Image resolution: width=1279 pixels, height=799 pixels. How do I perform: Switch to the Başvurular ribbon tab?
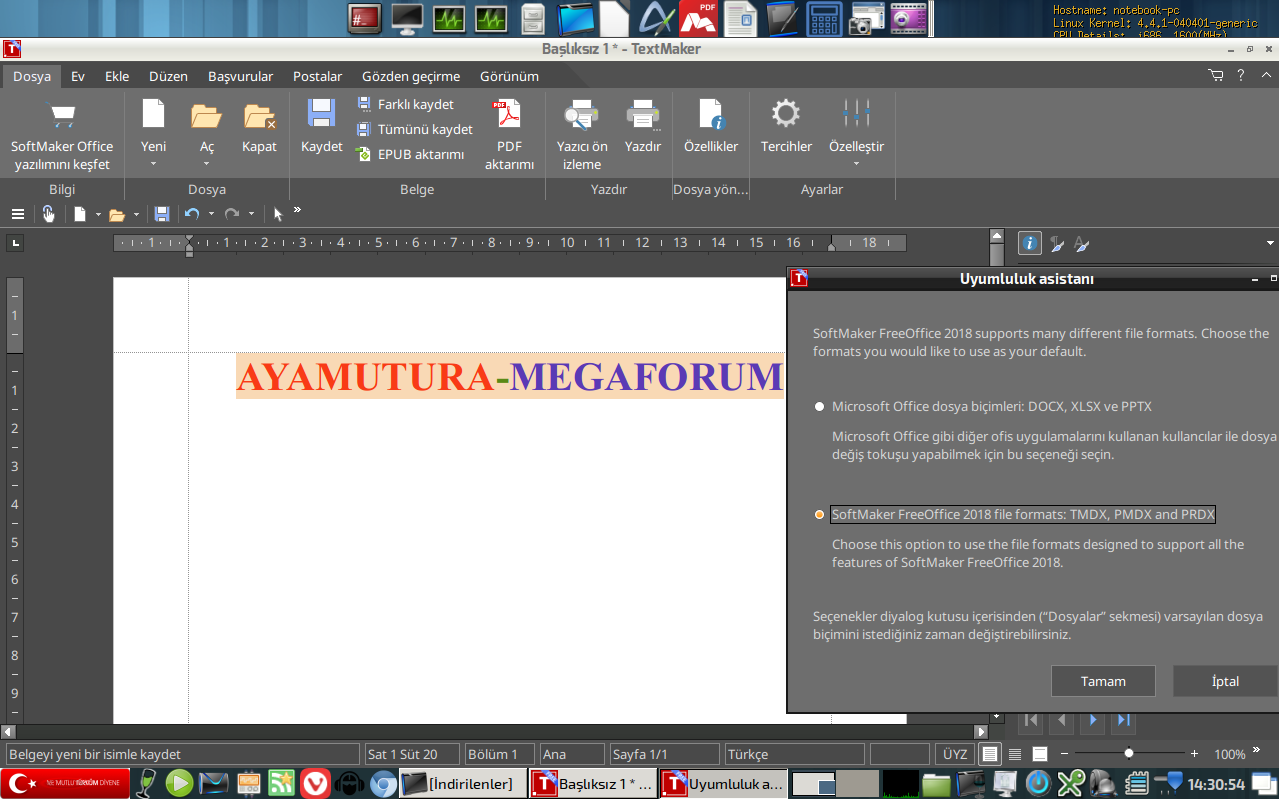240,76
